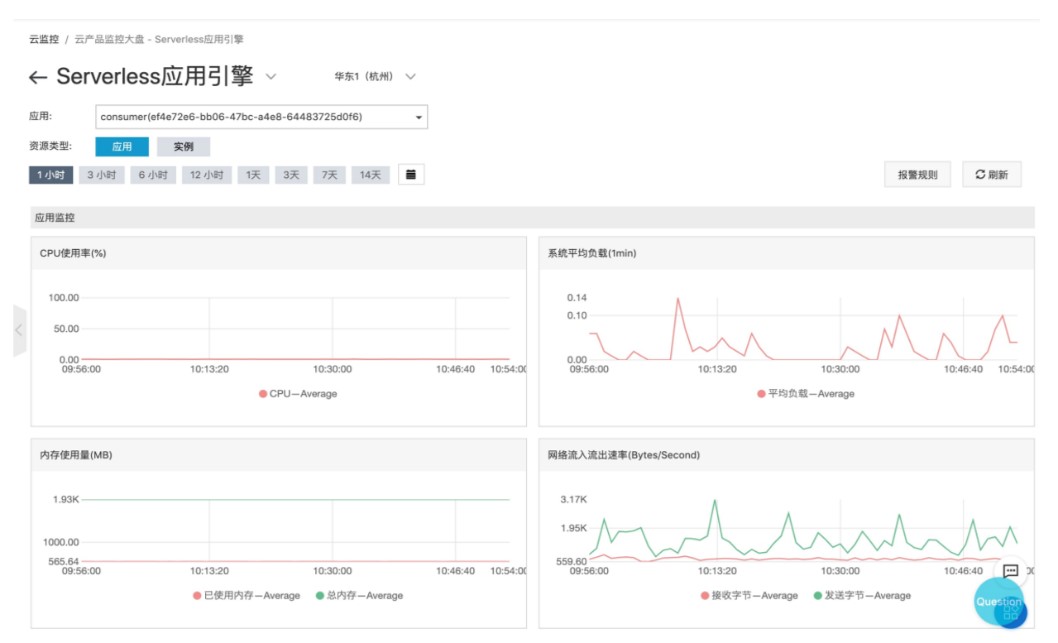The height and width of the screenshot is (643, 1058).
Task: Click the circular refresh icon in 刷新 button
Action: (978, 173)
